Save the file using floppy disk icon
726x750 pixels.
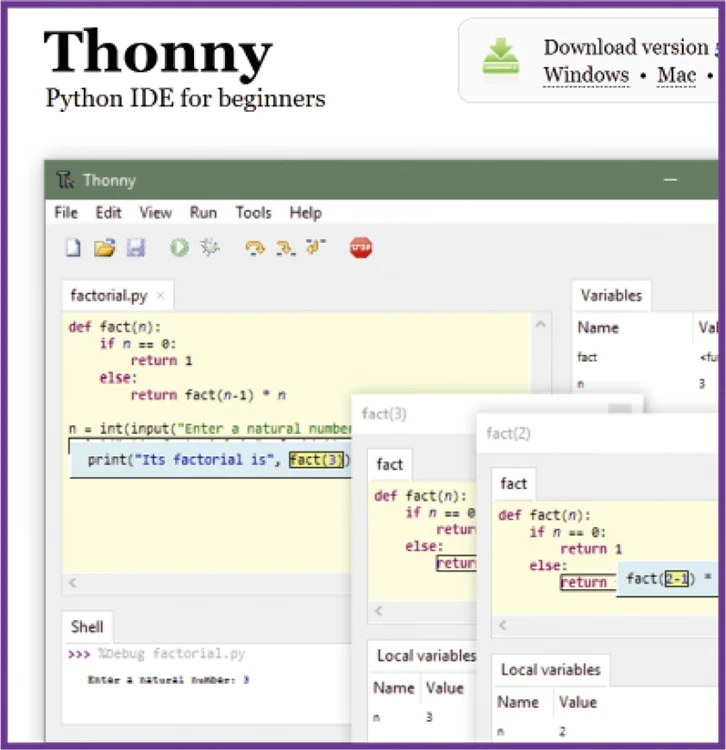136,248
